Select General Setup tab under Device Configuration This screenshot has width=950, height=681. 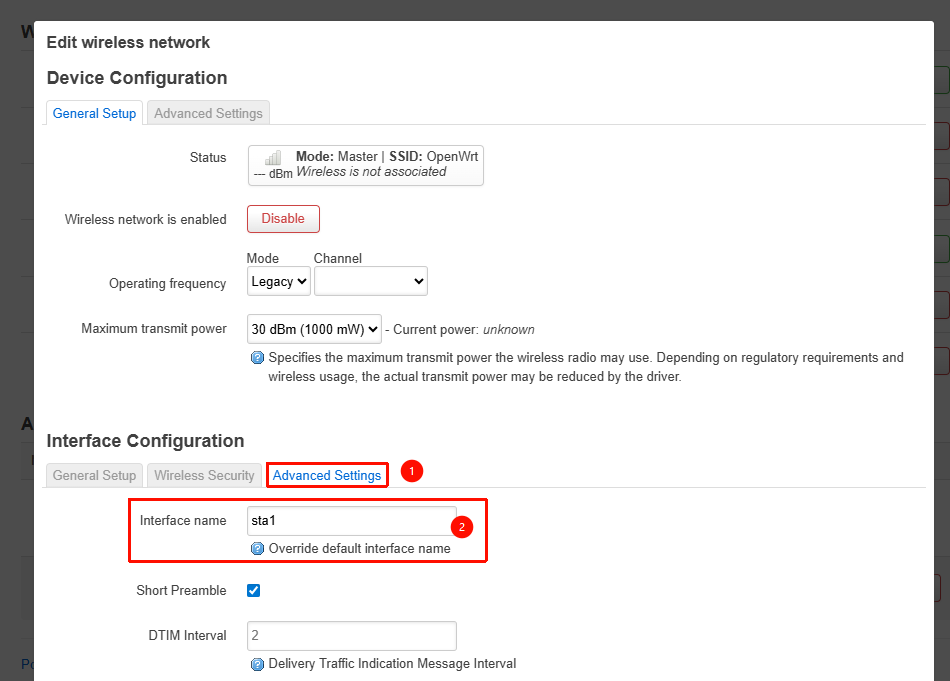pyautogui.click(x=94, y=113)
